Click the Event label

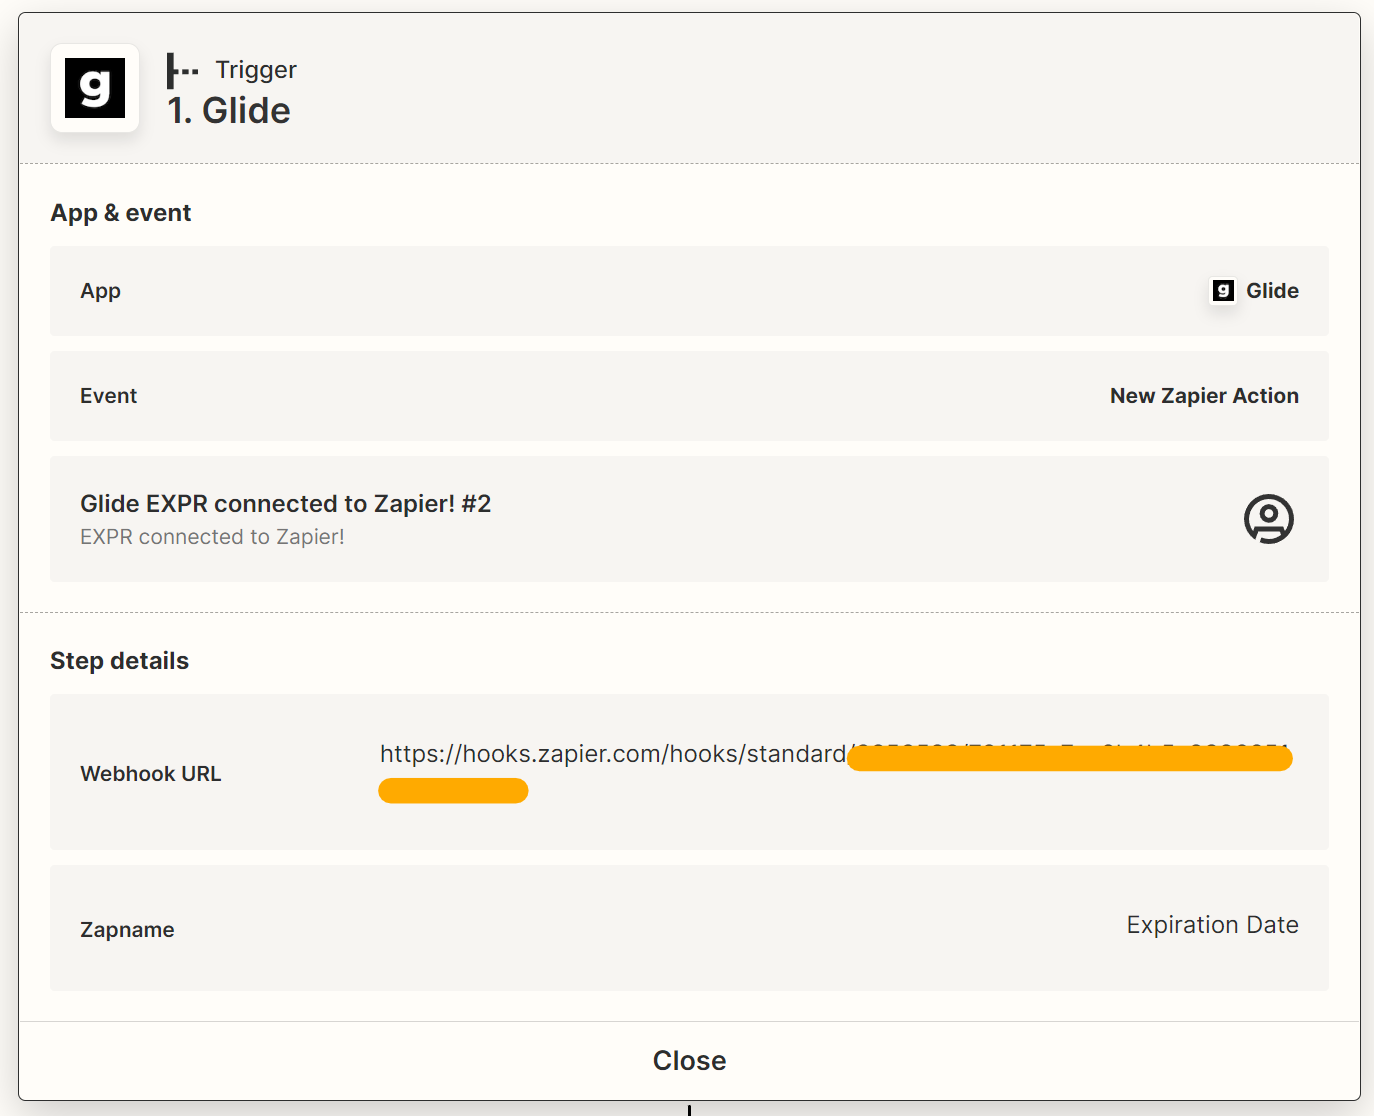[108, 396]
